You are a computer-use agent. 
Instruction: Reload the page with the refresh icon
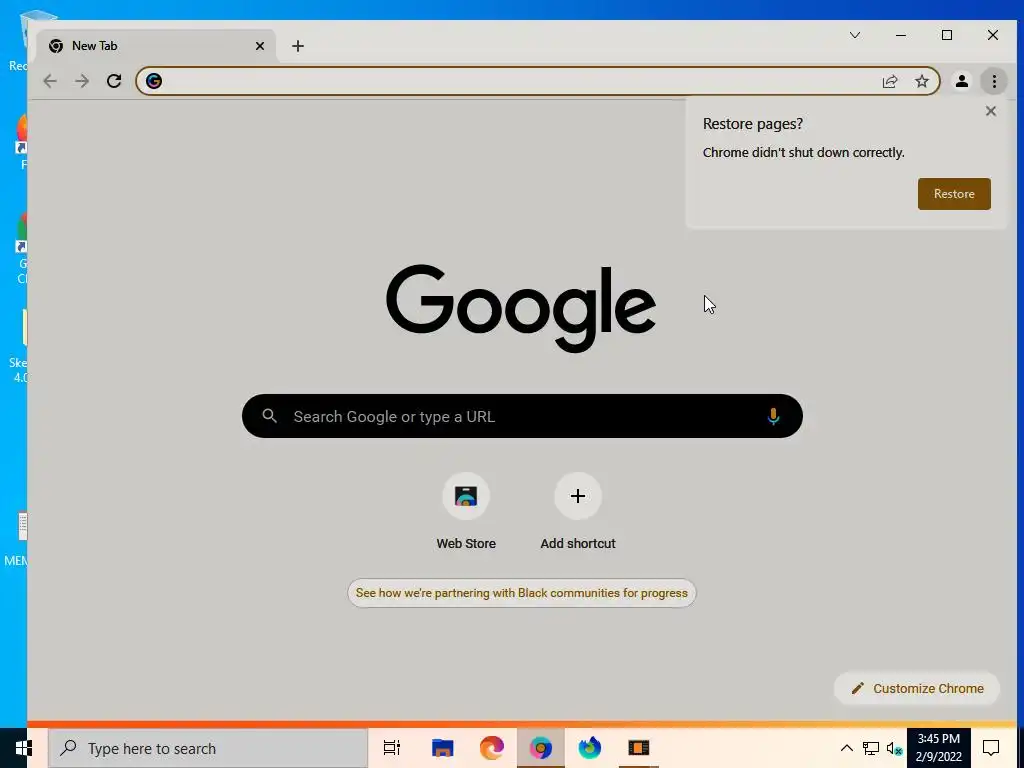pyautogui.click(x=114, y=81)
